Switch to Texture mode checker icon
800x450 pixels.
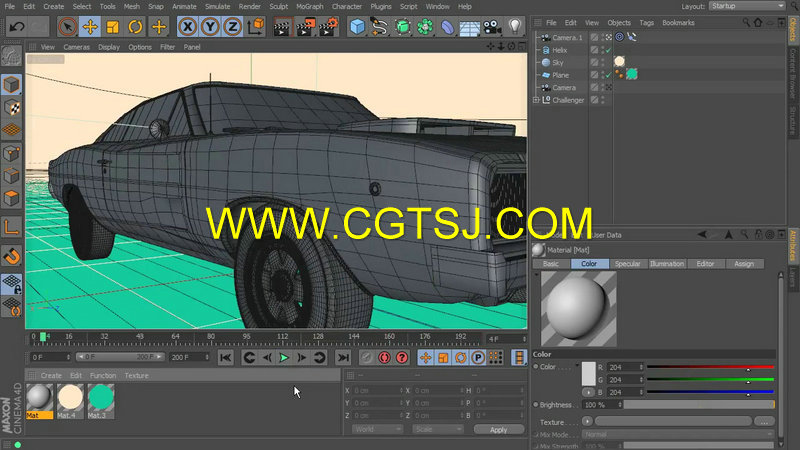click(x=11, y=107)
